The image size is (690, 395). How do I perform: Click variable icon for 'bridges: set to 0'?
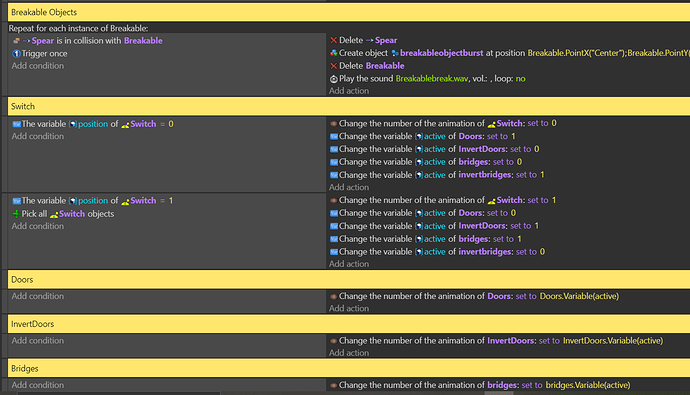point(334,162)
